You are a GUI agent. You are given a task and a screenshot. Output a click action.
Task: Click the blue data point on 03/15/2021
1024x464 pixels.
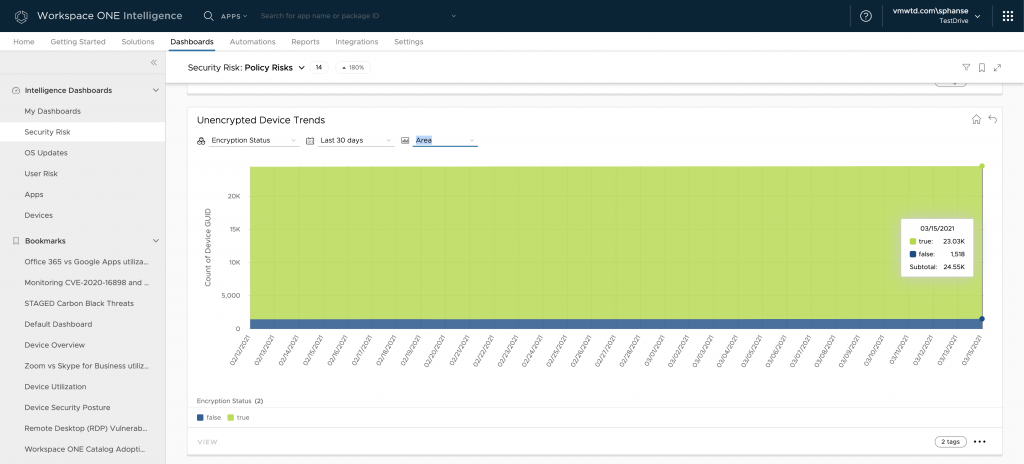tap(982, 319)
